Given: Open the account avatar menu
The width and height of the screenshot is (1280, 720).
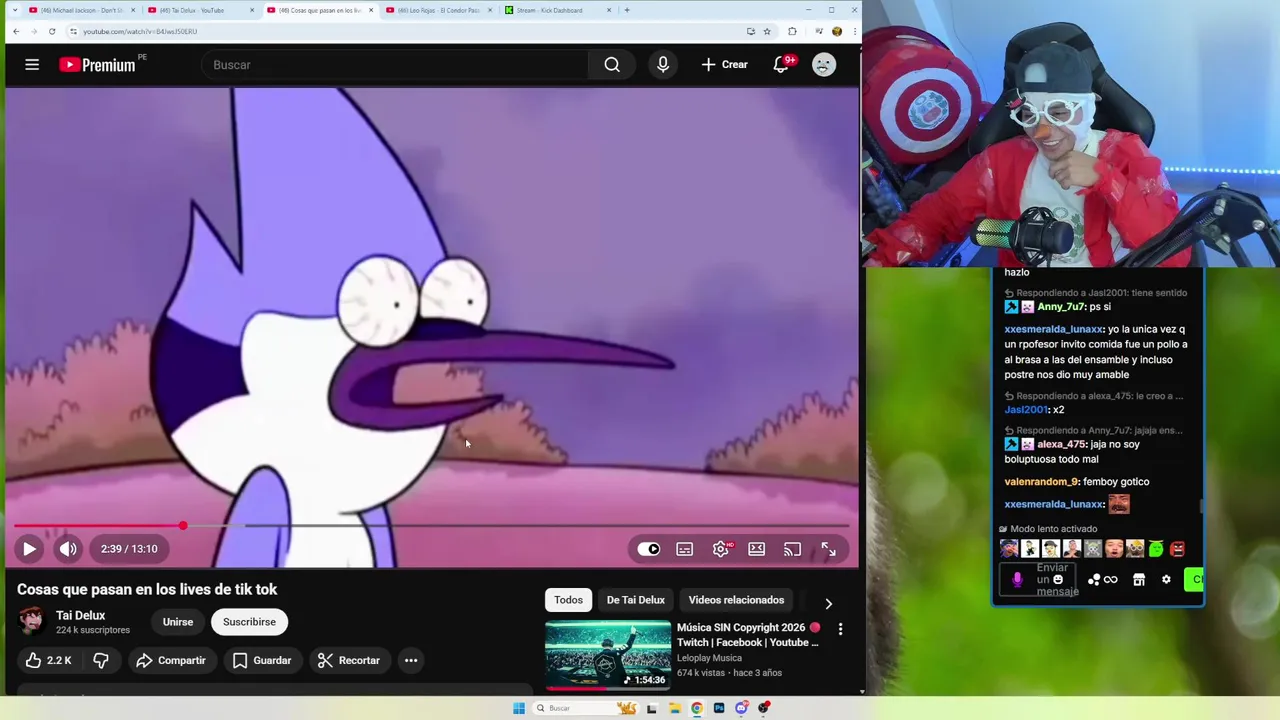Looking at the screenshot, I should (x=824, y=65).
